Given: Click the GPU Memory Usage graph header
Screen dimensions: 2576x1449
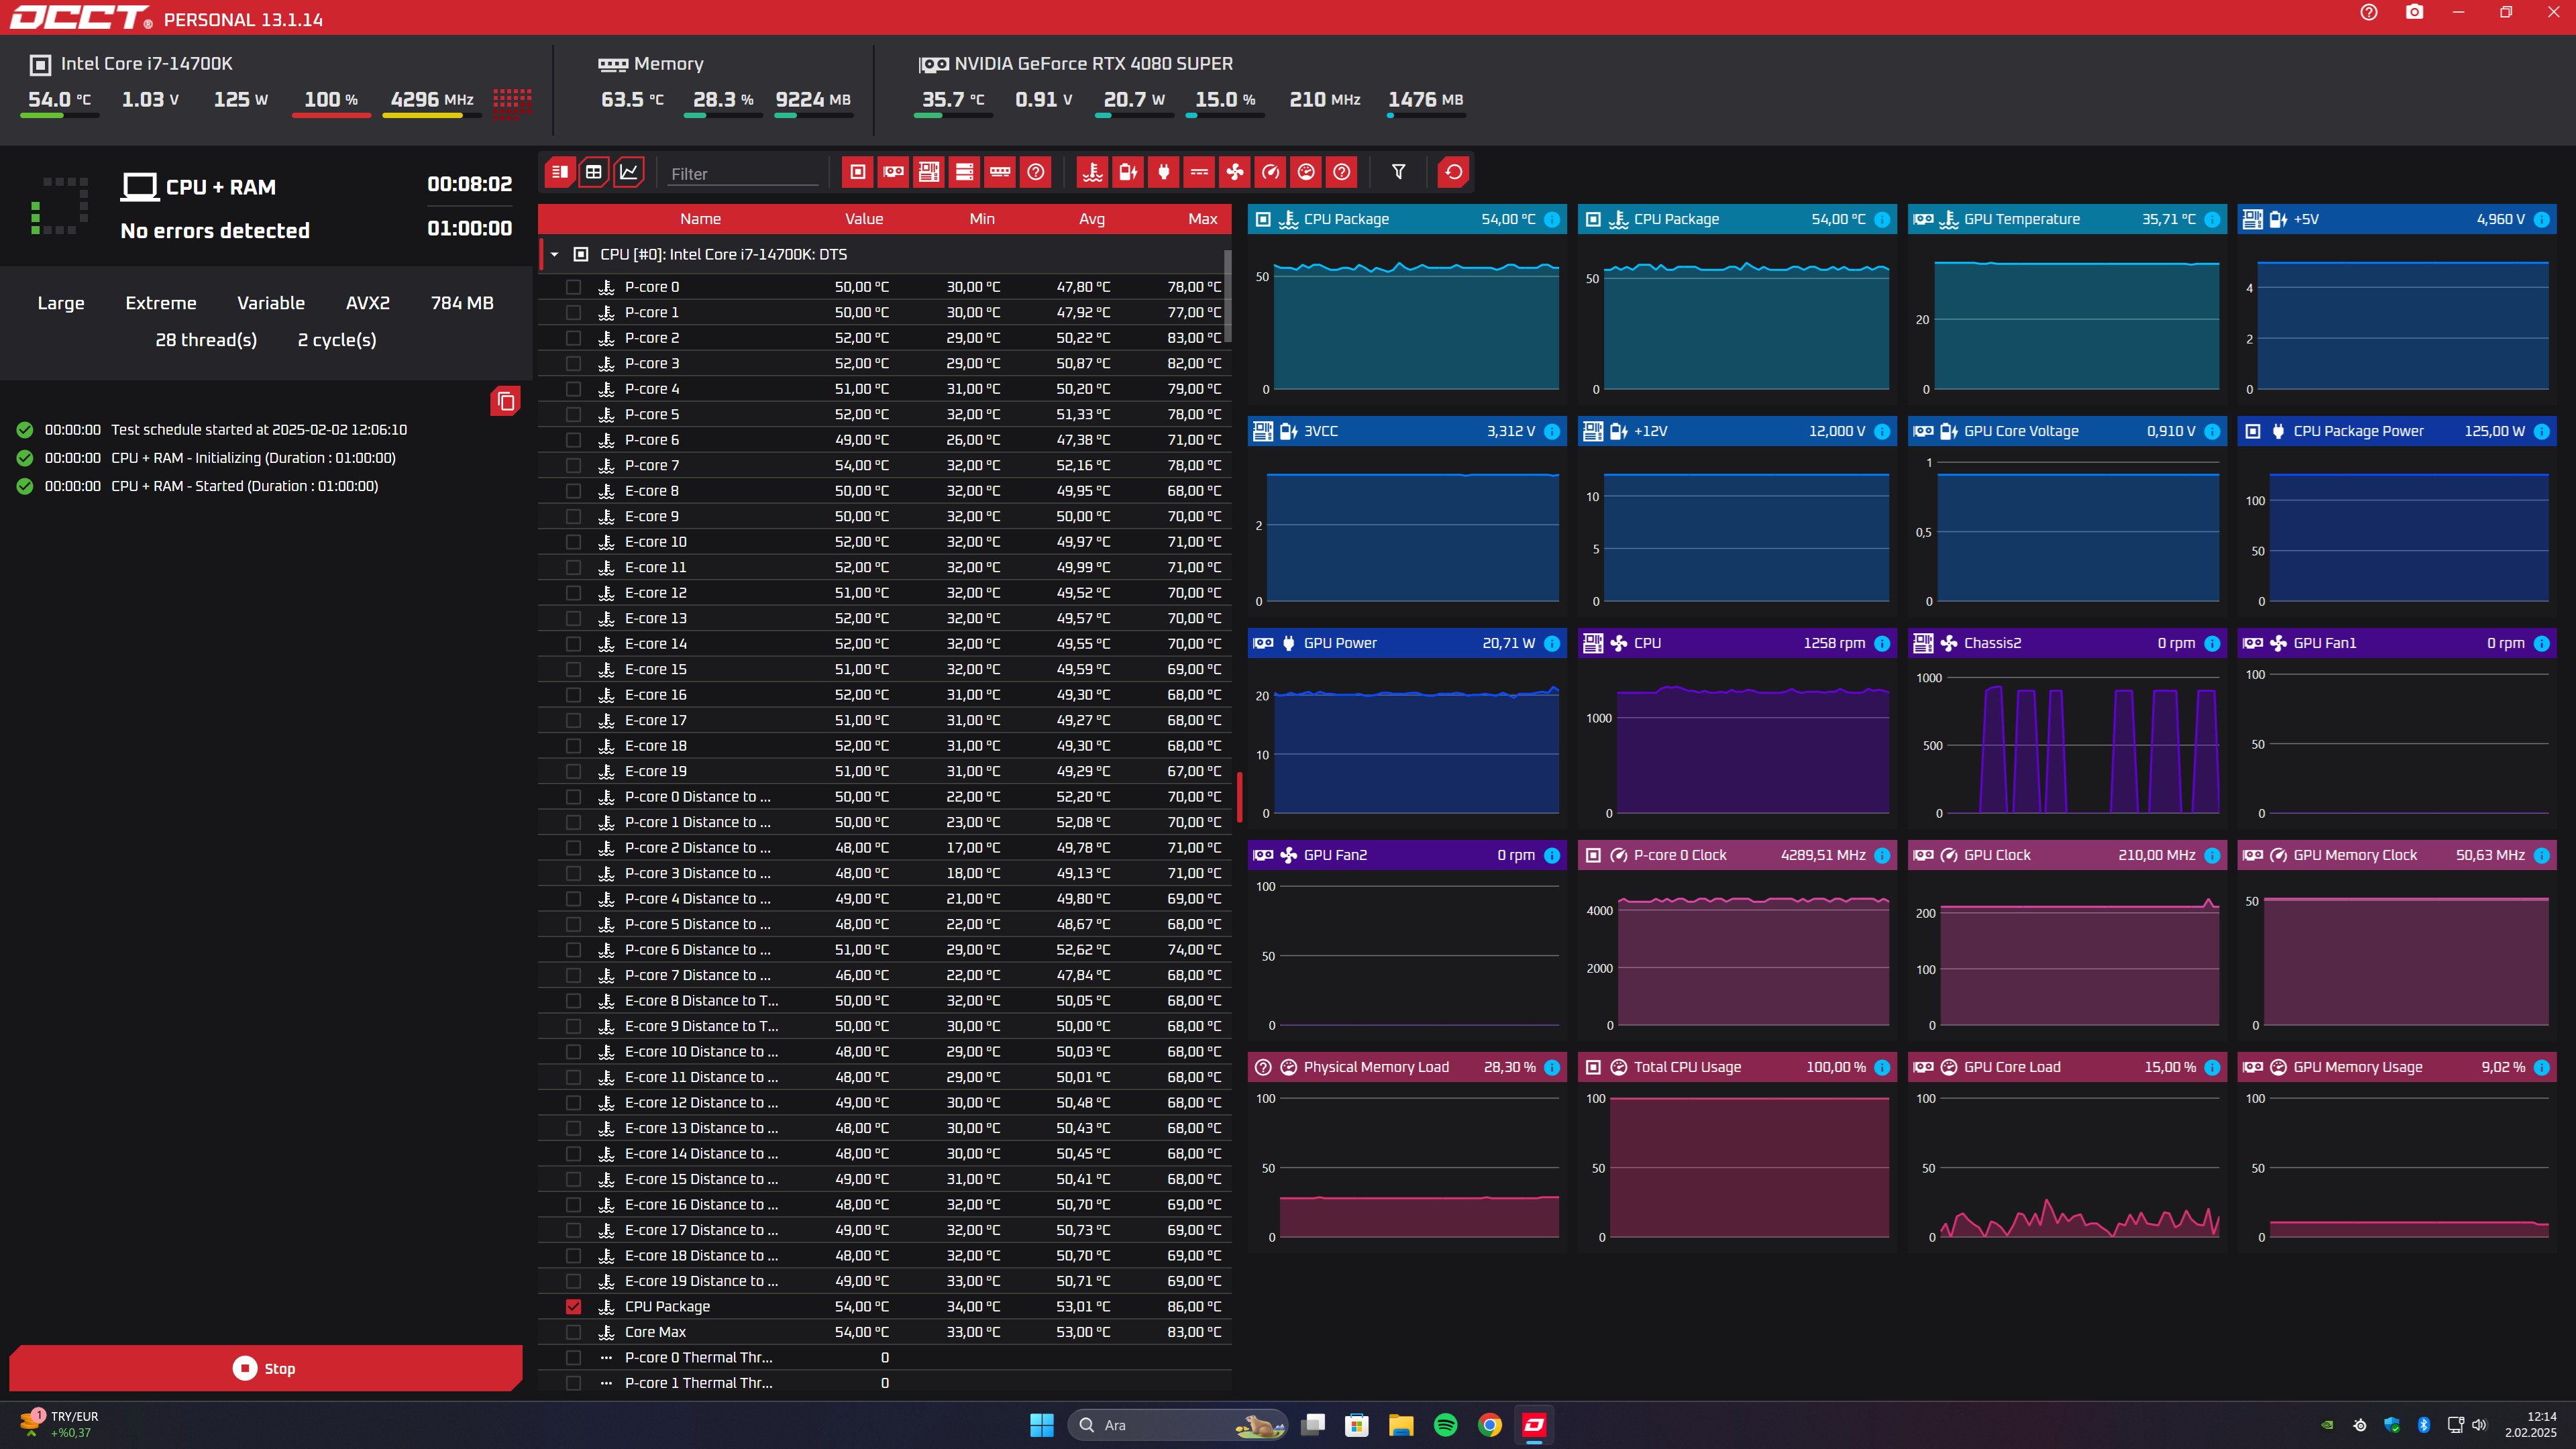Looking at the screenshot, I should coord(2397,1067).
